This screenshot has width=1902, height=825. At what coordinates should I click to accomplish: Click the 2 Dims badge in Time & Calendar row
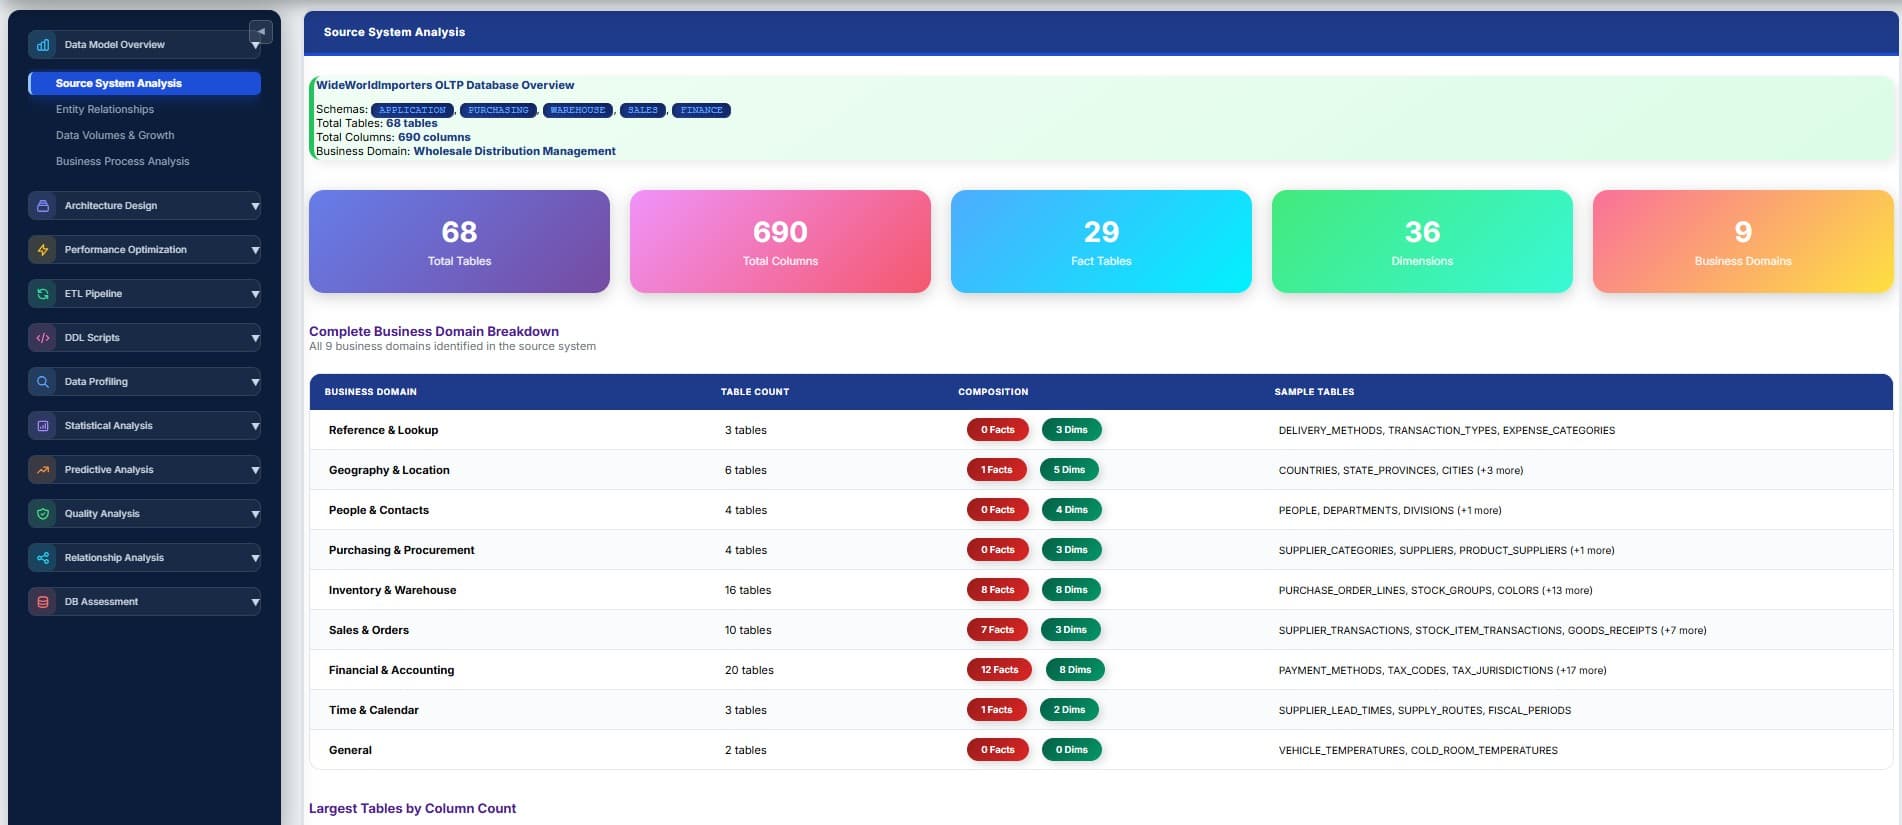1069,710
